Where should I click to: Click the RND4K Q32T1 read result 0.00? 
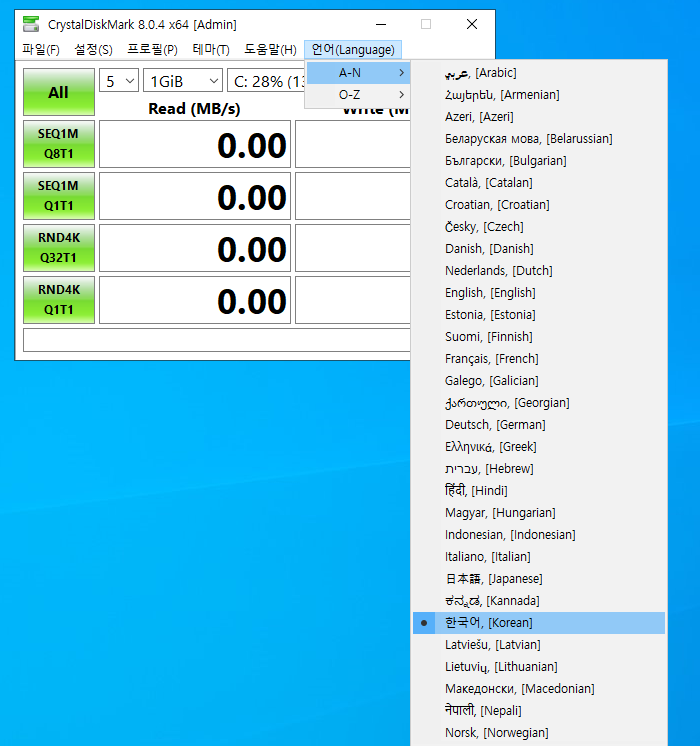[195, 247]
